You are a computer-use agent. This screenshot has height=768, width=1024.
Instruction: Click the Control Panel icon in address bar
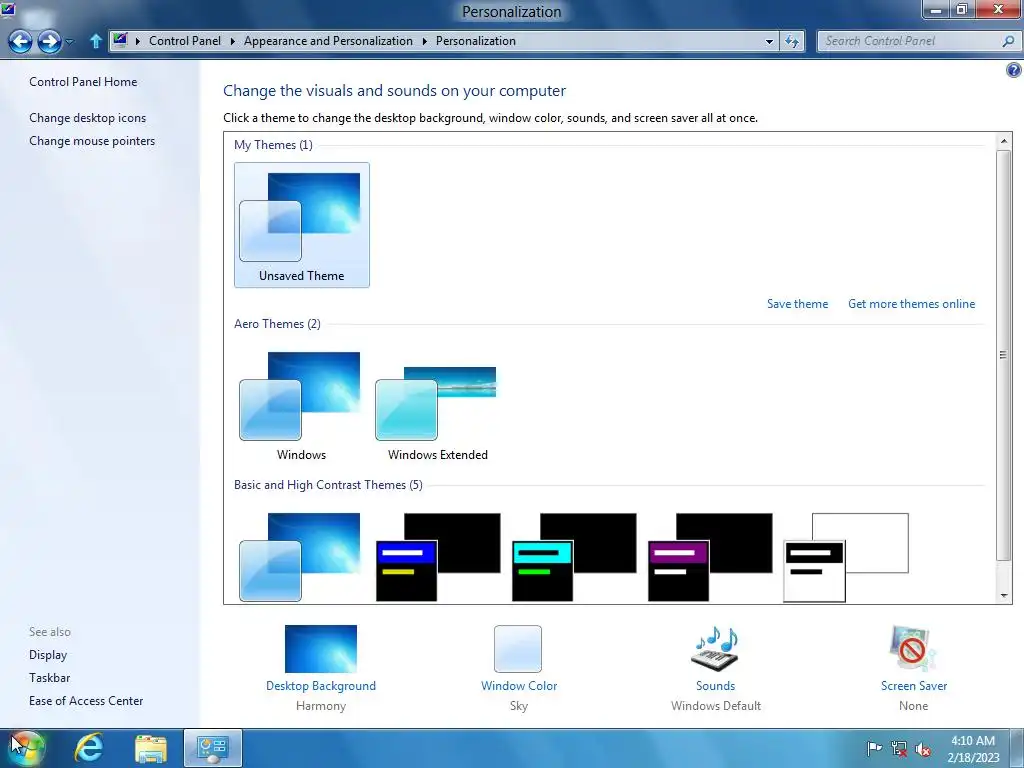[x=120, y=40]
